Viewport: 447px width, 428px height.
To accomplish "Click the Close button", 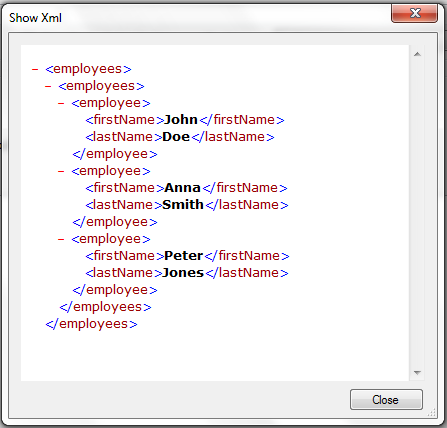I will point(386,399).
